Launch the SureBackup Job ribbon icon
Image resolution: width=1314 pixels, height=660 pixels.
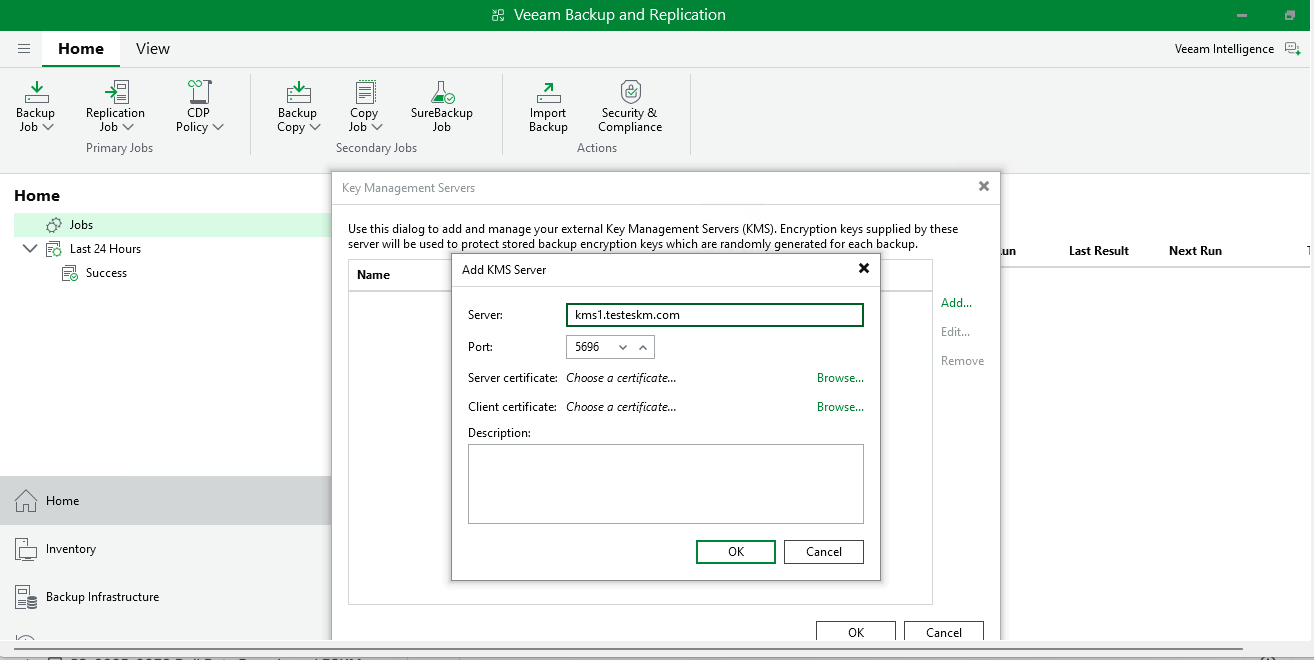pyautogui.click(x=442, y=93)
